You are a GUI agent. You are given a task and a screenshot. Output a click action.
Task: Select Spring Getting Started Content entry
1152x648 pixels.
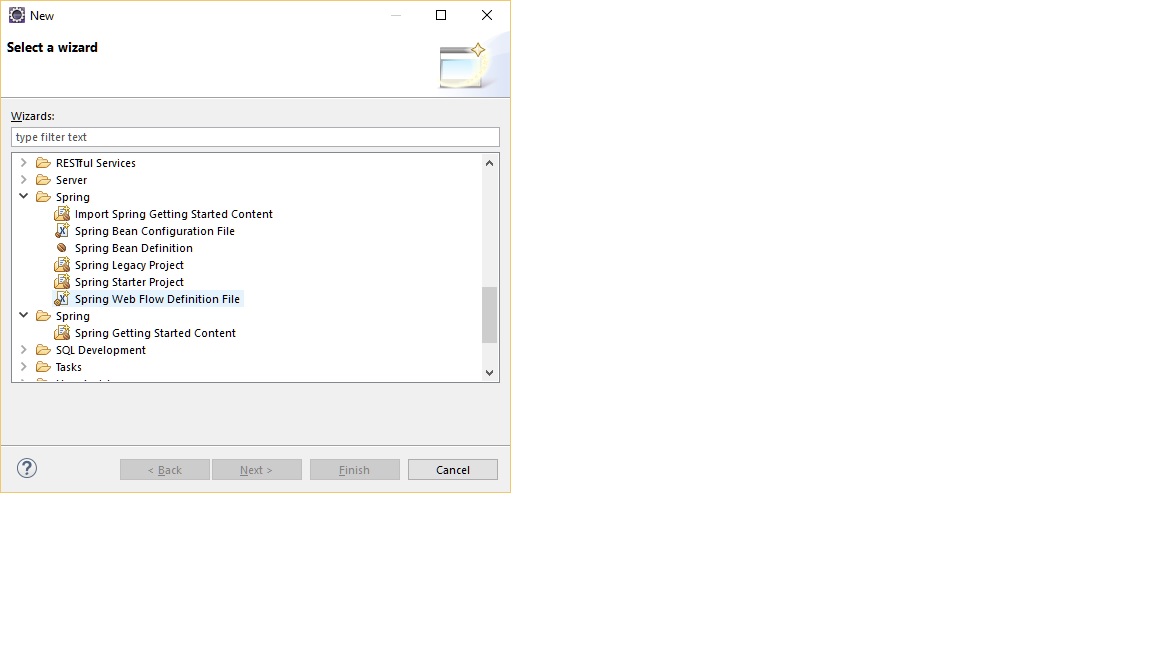(x=155, y=333)
